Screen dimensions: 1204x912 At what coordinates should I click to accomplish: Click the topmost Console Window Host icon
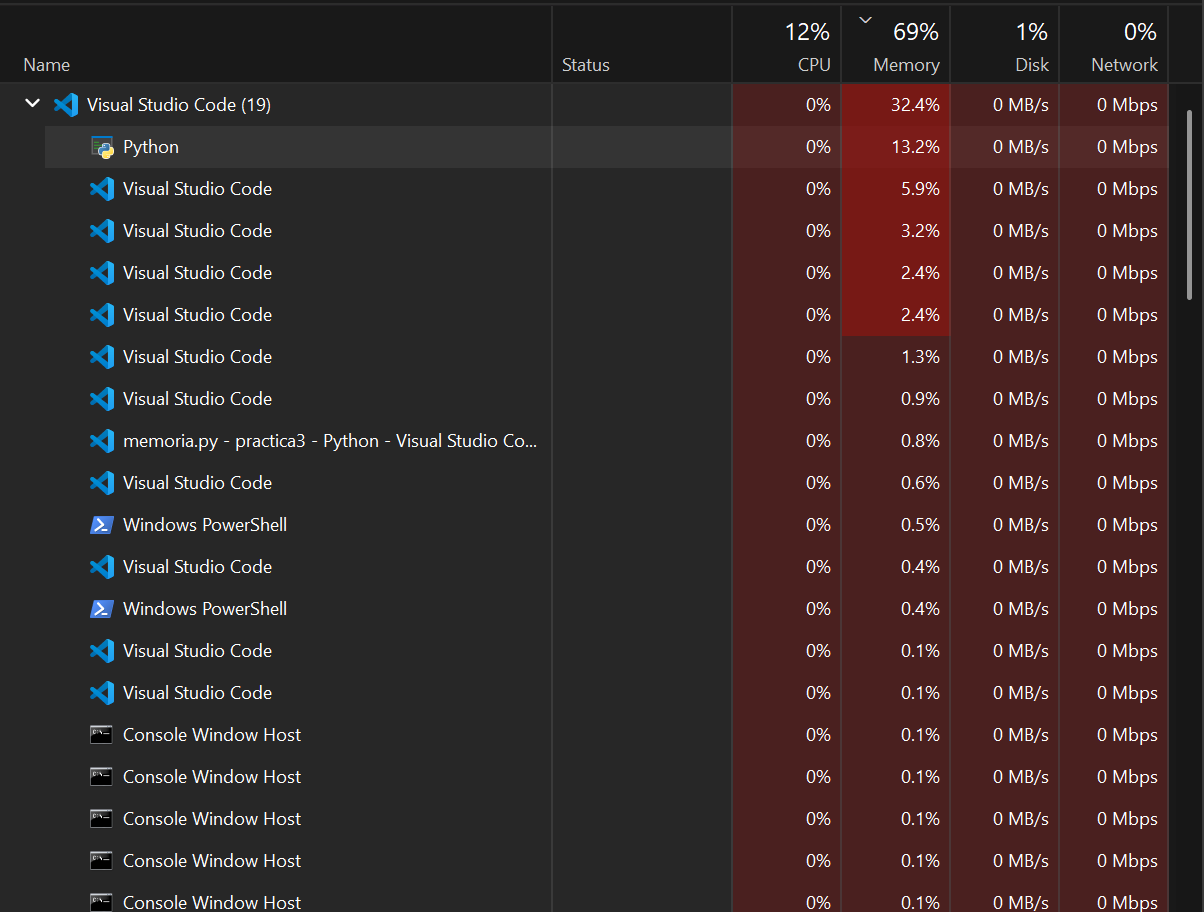(x=101, y=735)
